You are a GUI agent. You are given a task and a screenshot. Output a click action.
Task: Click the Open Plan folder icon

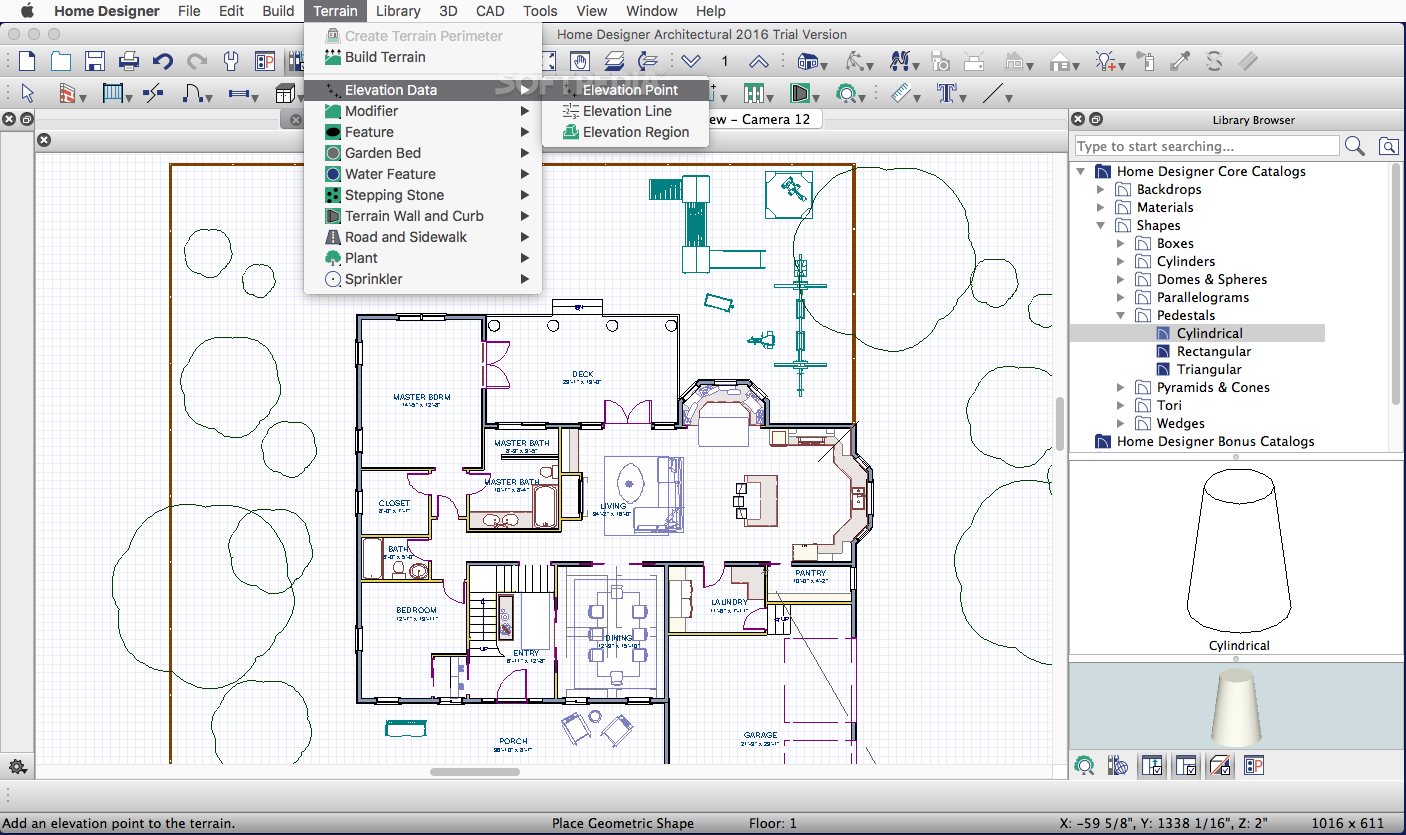point(61,61)
